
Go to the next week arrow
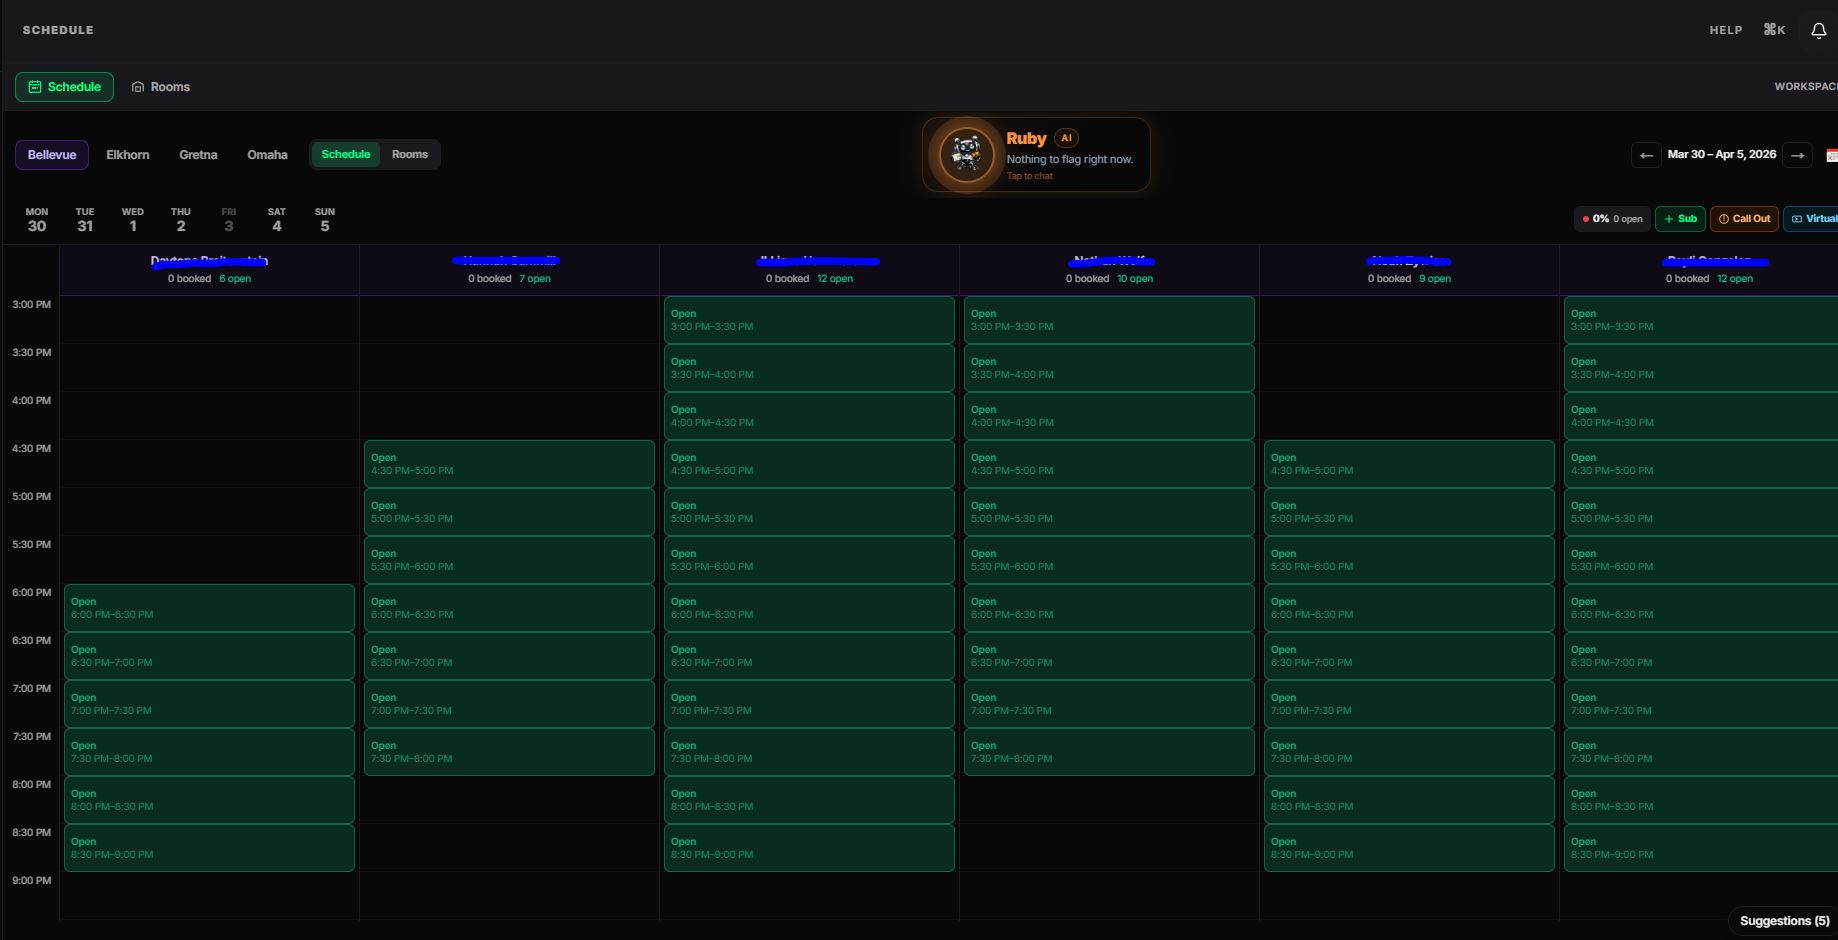pyautogui.click(x=1798, y=155)
